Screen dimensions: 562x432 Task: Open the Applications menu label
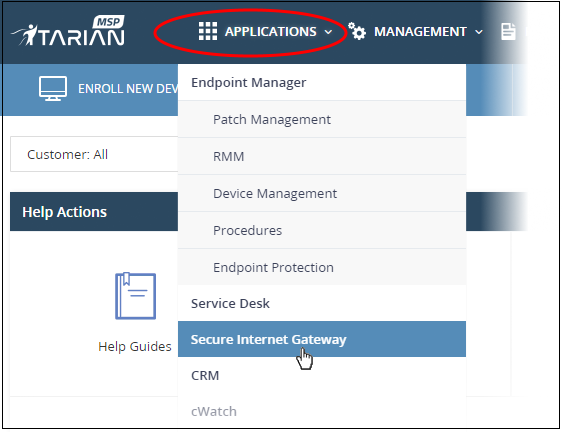coord(271,32)
